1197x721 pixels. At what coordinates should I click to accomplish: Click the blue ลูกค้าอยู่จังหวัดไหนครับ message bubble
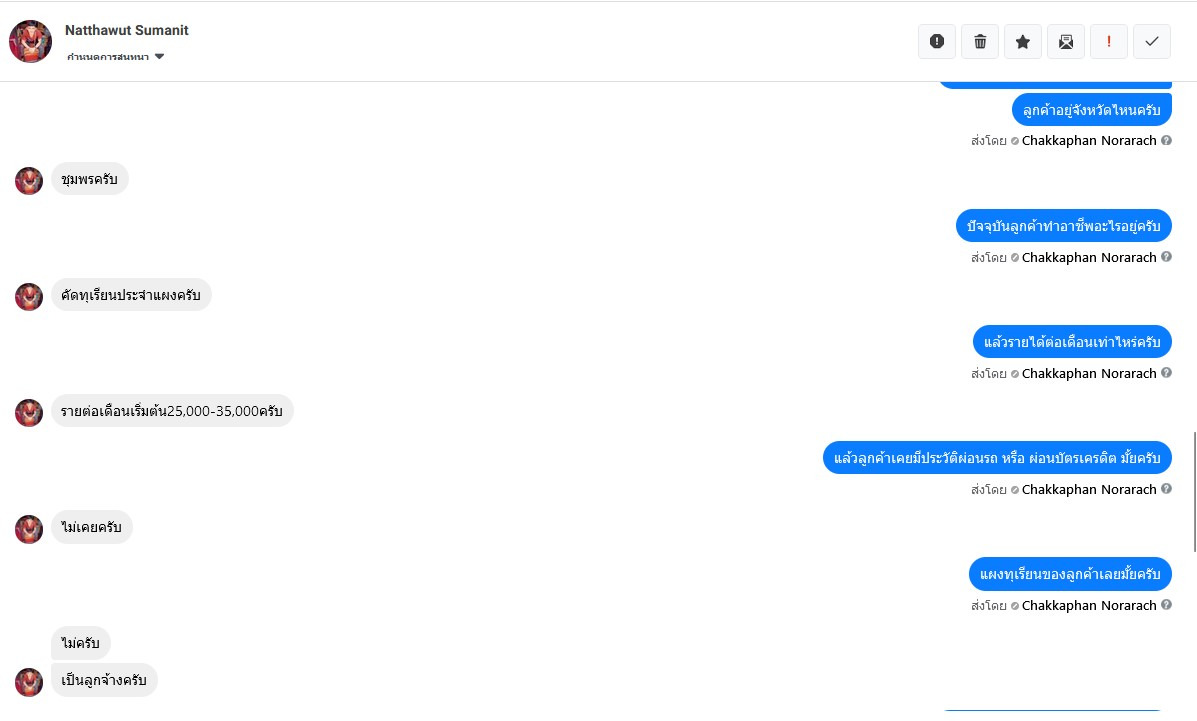[x=1091, y=110]
